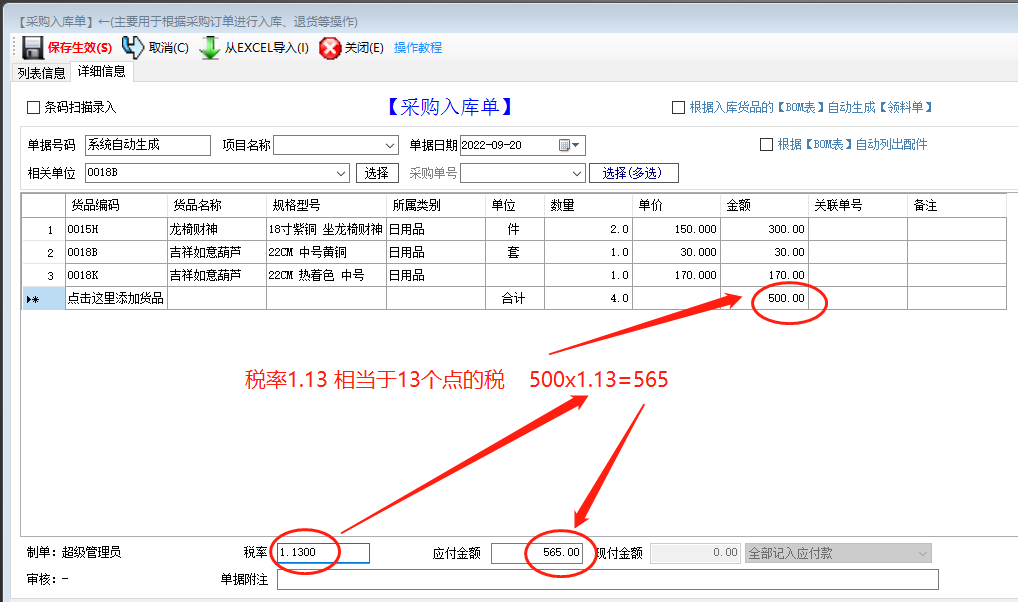Click inside the 单据附注 remarks field
Viewport: 1018px width, 602px height.
[x=600, y=579]
